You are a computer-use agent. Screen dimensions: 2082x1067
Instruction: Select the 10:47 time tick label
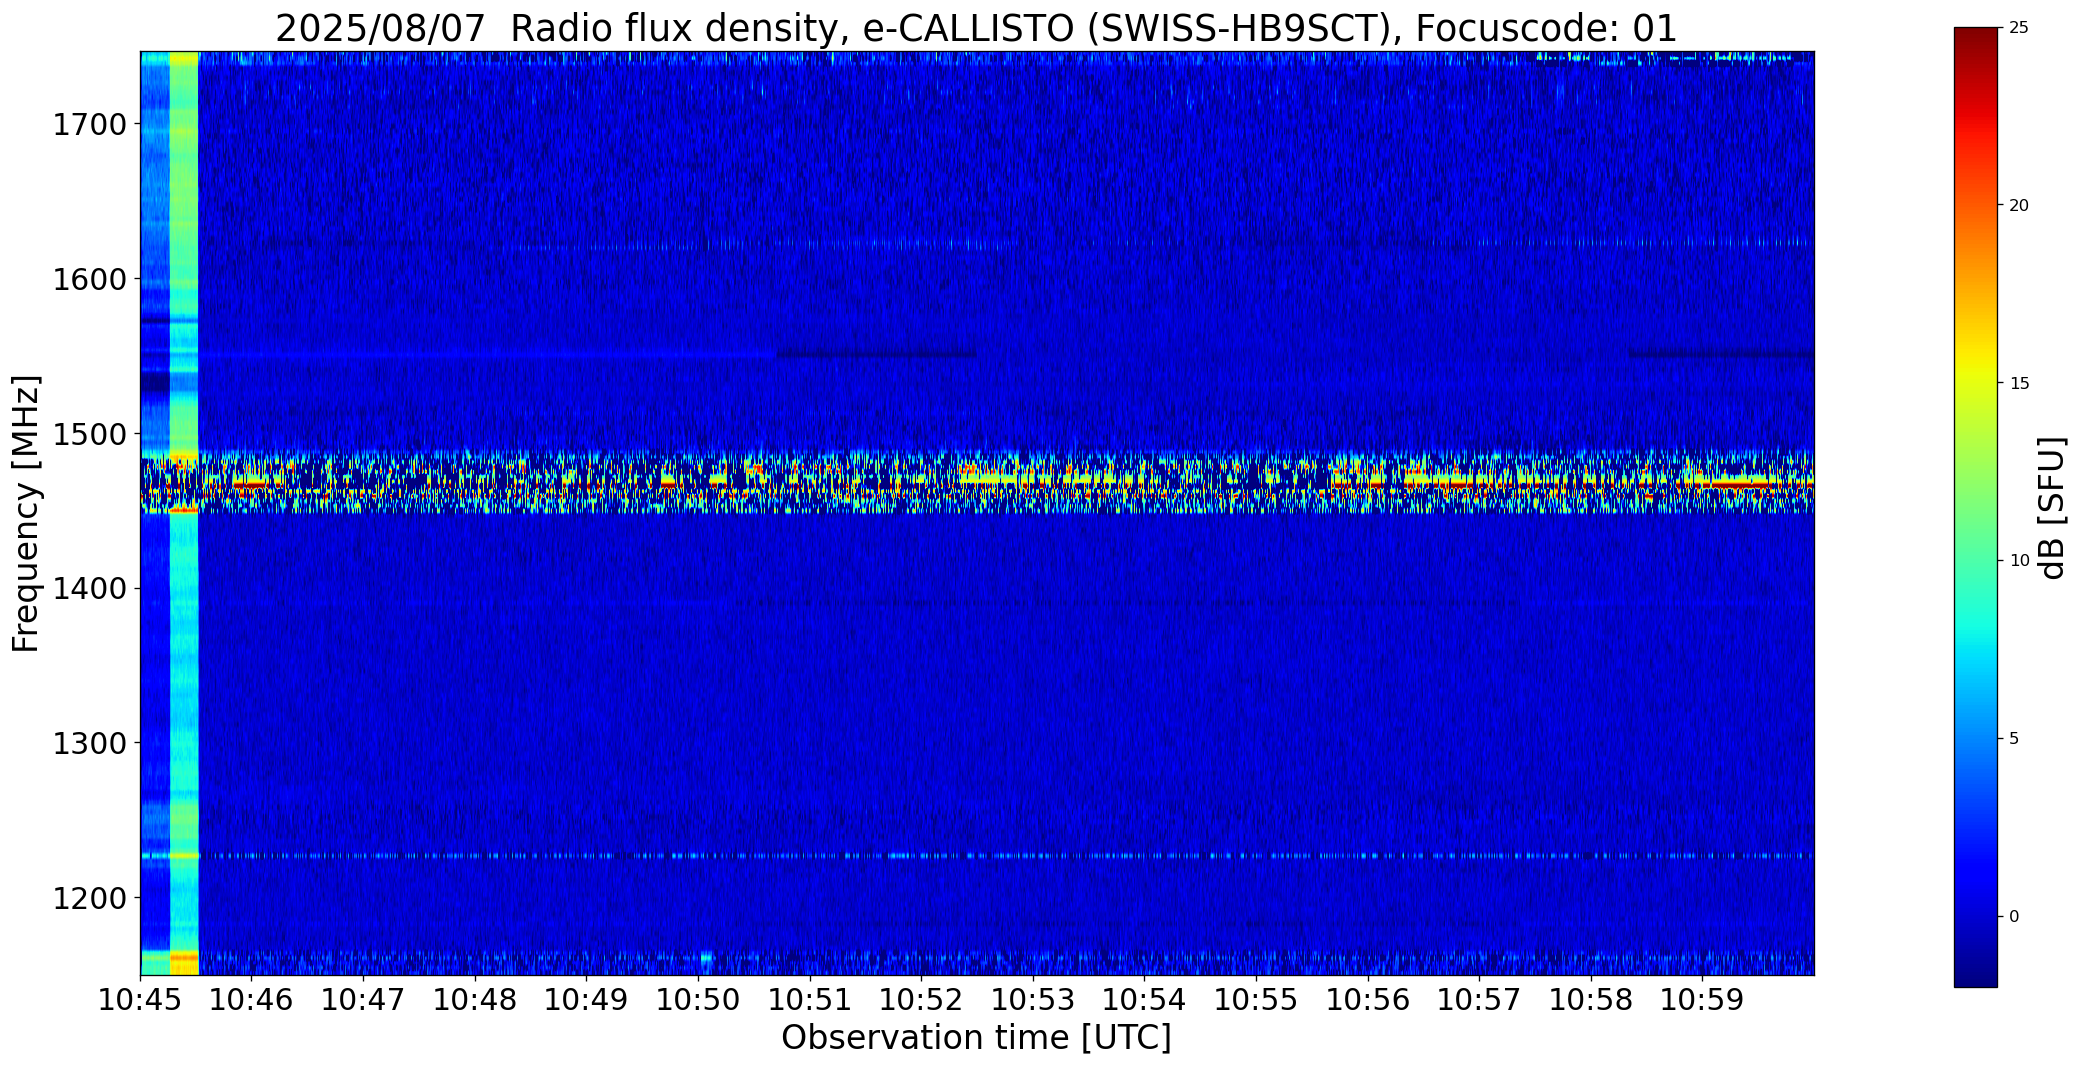[364, 999]
